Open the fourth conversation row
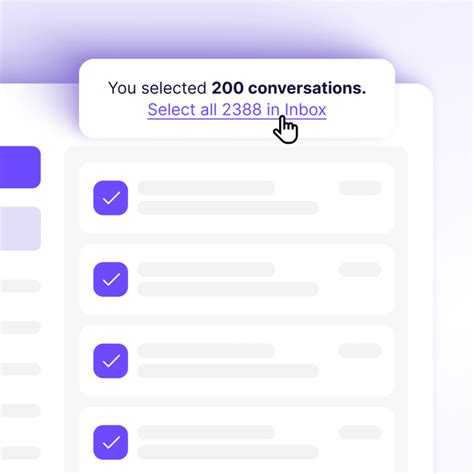This screenshot has width=474, height=474. pyautogui.click(x=237, y=440)
